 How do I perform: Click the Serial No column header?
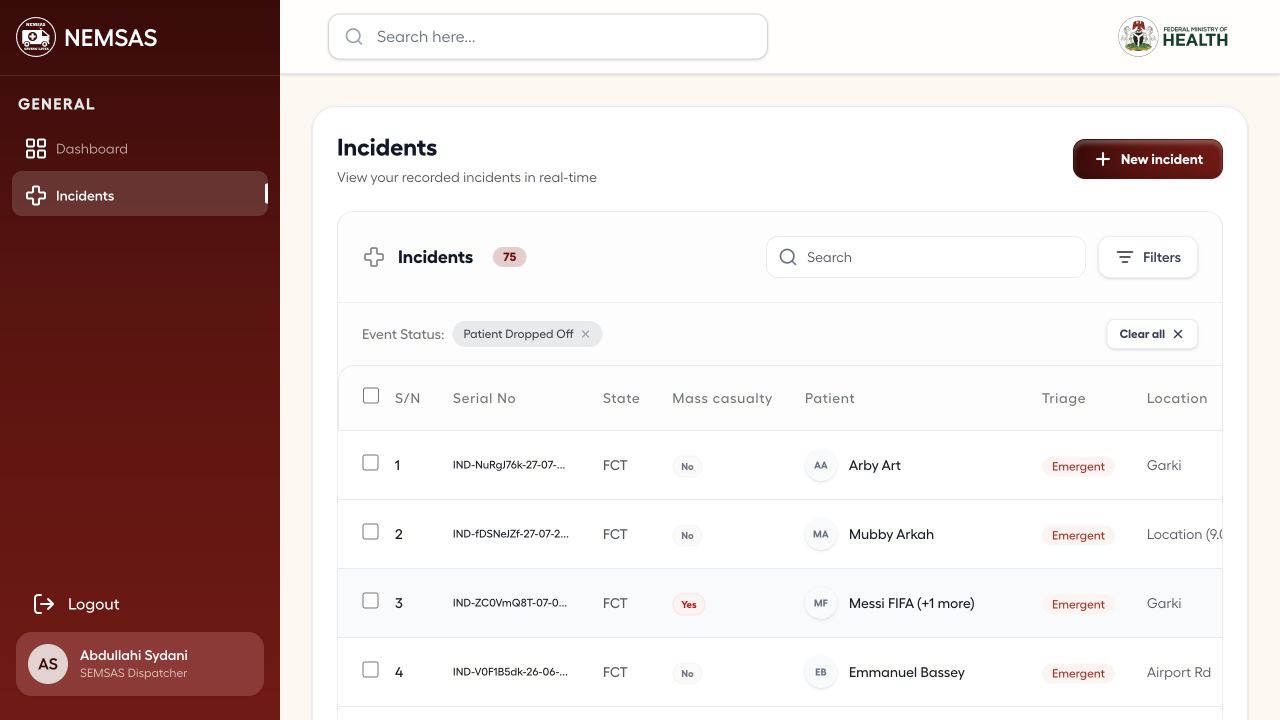point(484,398)
